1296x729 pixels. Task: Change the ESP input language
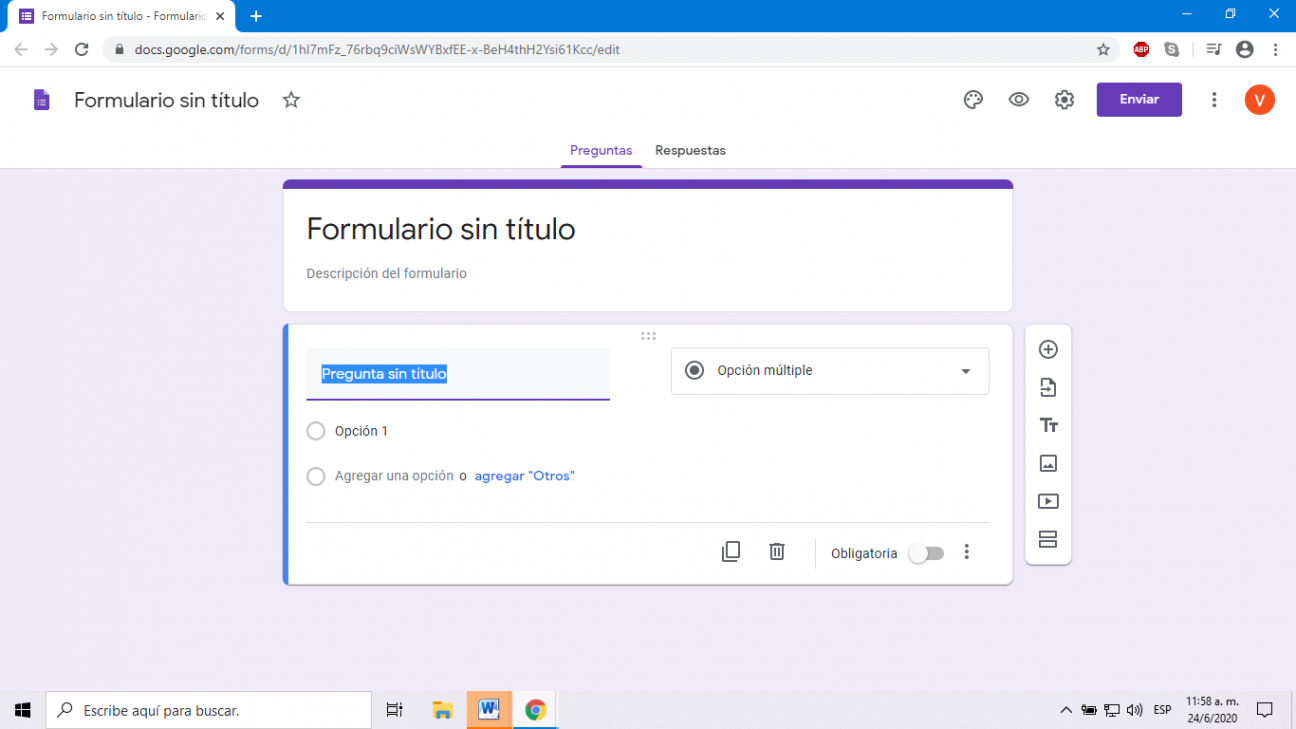point(1162,710)
